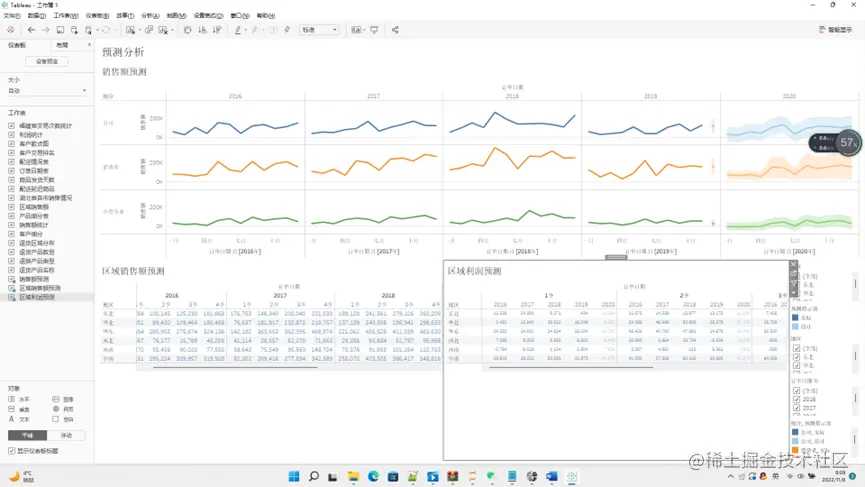Open the 标准 fit dropdown in toolbar
The image size is (865, 487).
click(319, 30)
